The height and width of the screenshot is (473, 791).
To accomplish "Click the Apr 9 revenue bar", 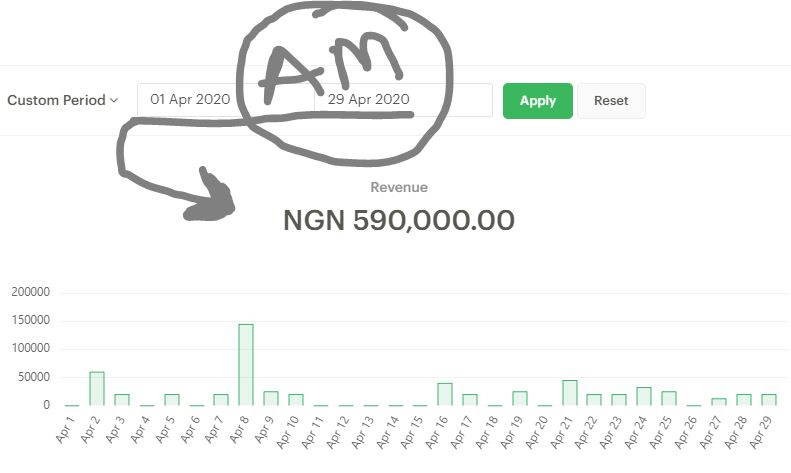I will 271,398.
